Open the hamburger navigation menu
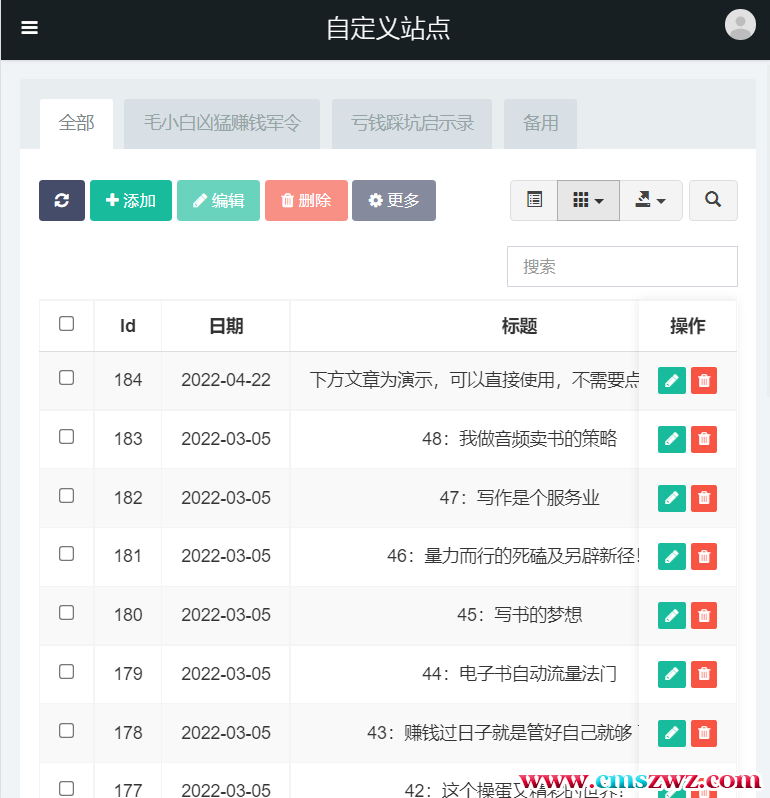The width and height of the screenshot is (770, 798). pos(29,28)
